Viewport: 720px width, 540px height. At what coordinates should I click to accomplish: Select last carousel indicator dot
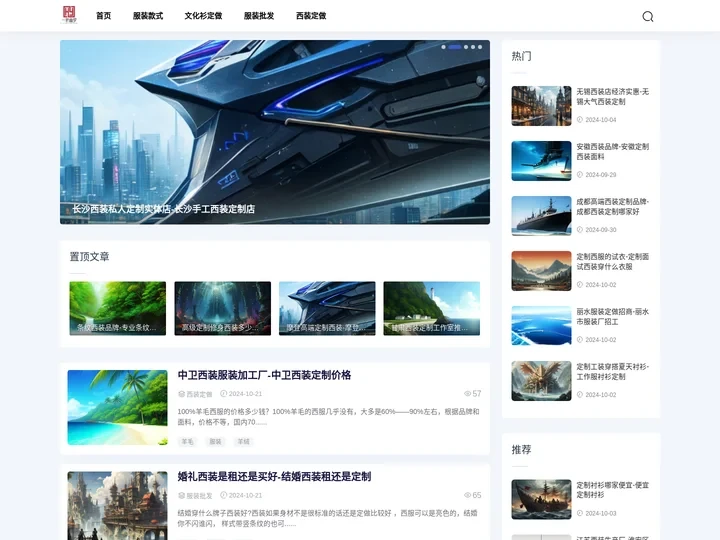pos(480,47)
